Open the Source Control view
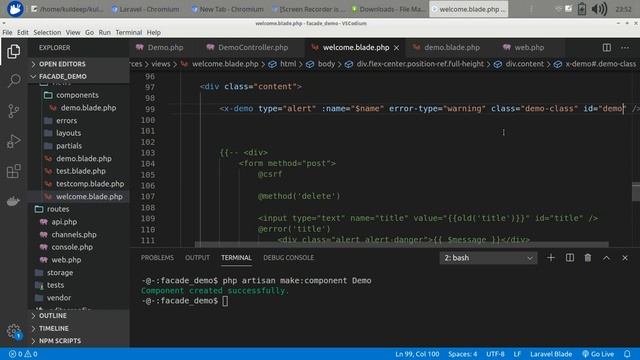640x360 pixels. coord(13,111)
